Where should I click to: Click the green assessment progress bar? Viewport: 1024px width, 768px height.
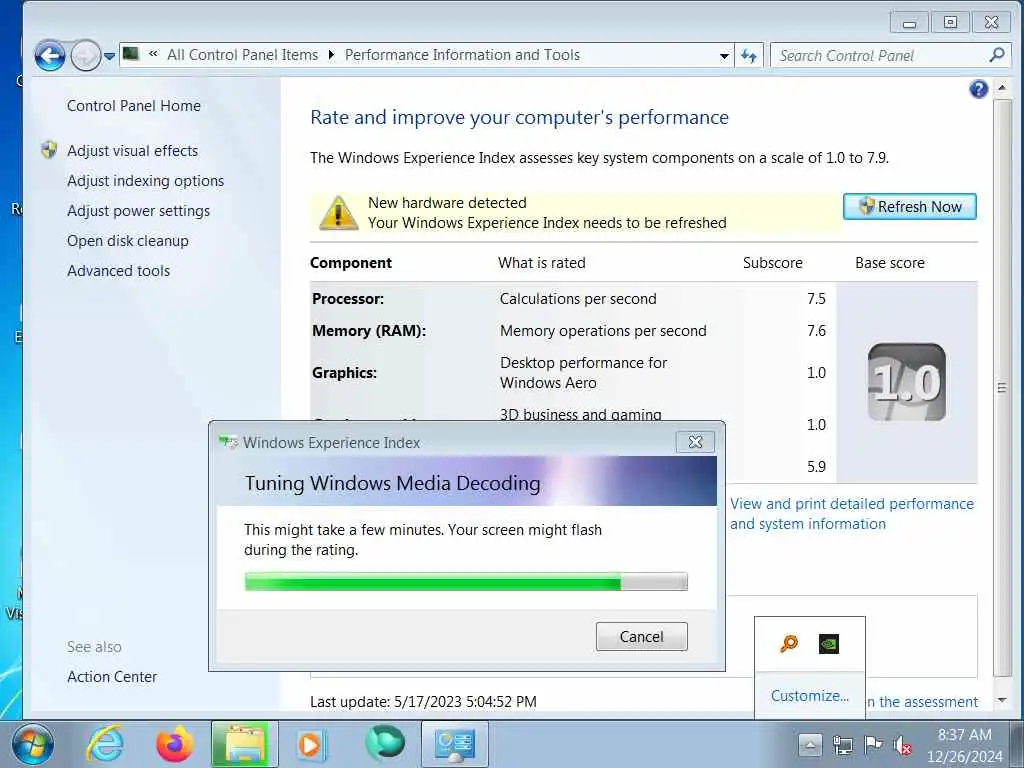466,581
